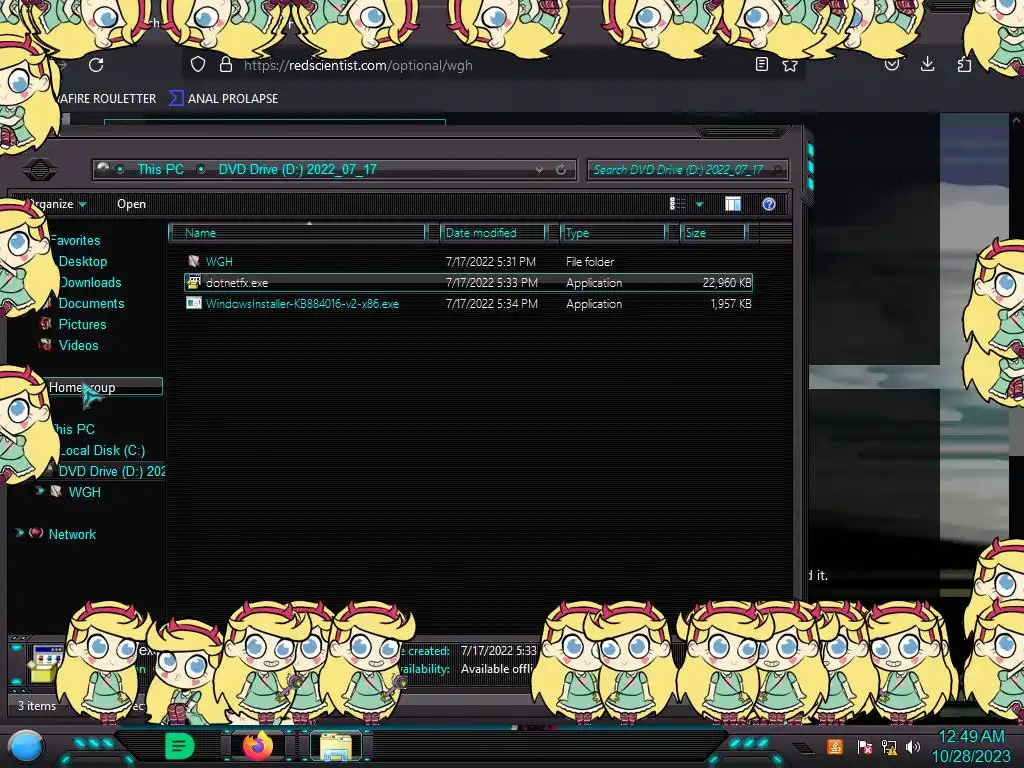Click the Network icon in the tree
Image resolution: width=1024 pixels, height=768 pixels.
36,533
